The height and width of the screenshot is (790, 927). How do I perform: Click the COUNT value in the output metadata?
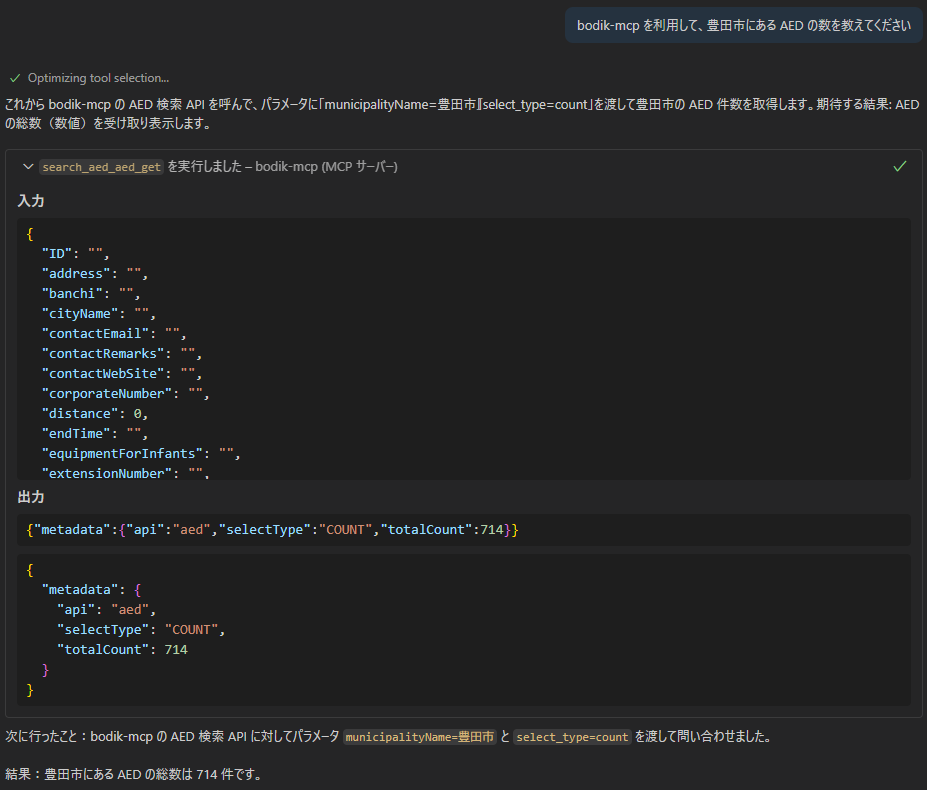pos(192,629)
